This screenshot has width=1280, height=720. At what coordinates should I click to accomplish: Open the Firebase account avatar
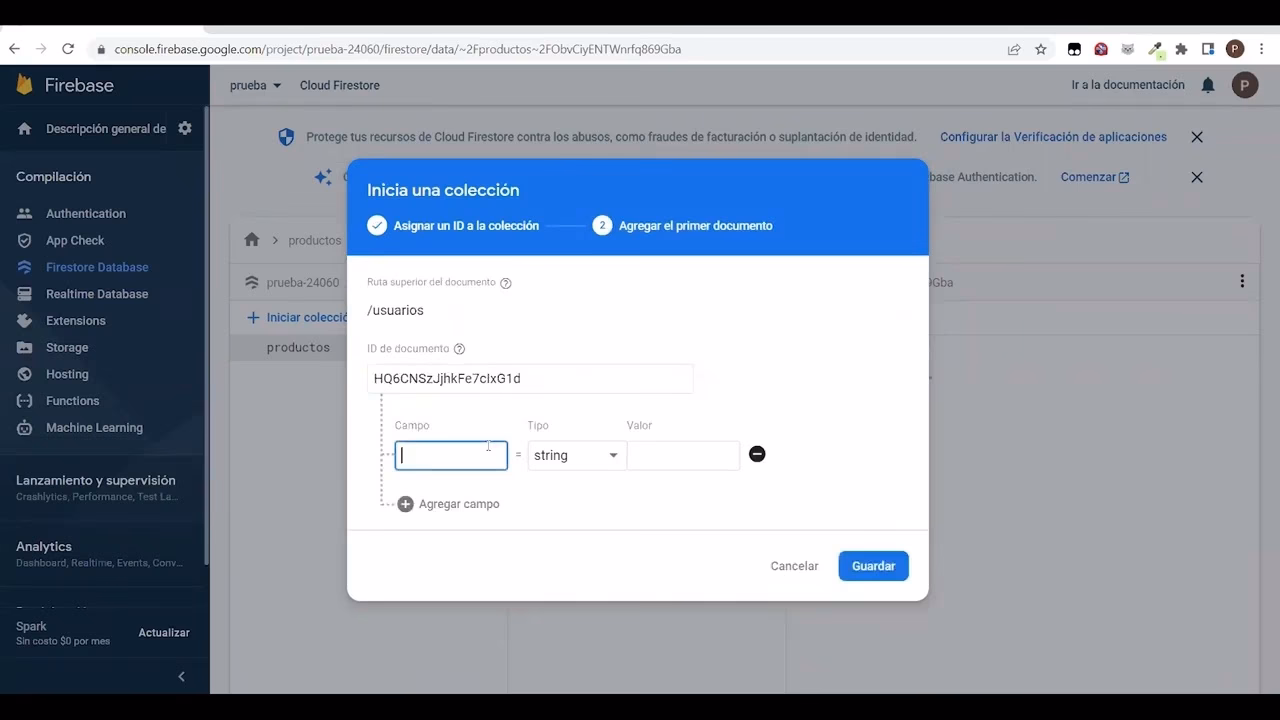click(1245, 86)
